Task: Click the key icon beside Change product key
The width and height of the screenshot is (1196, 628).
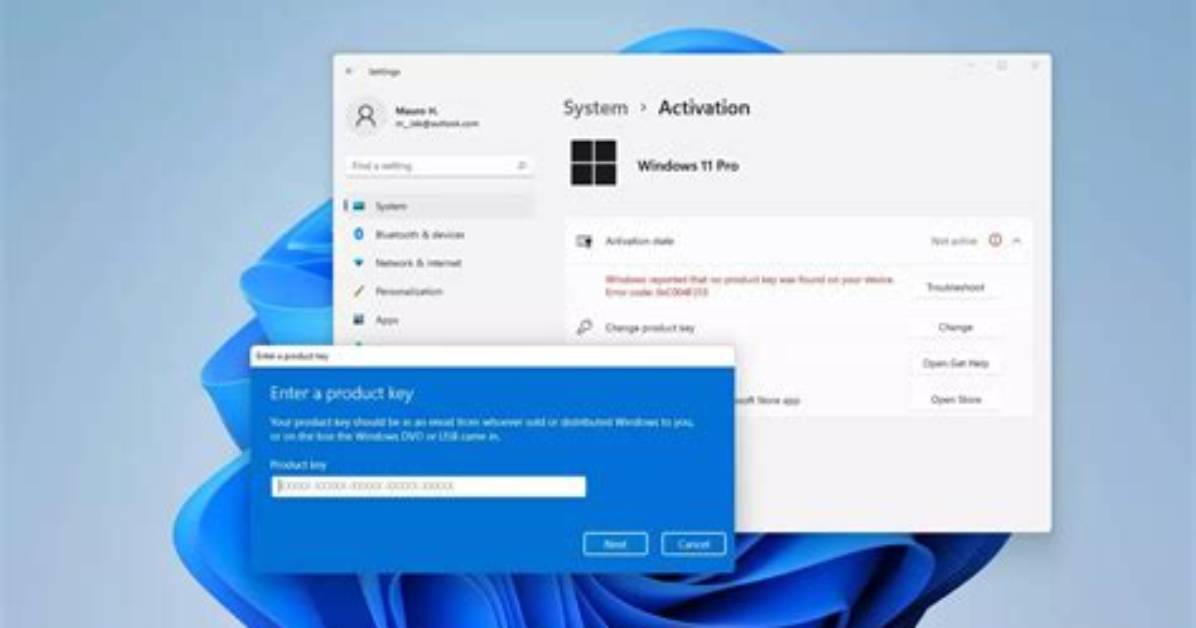Action: pos(584,327)
